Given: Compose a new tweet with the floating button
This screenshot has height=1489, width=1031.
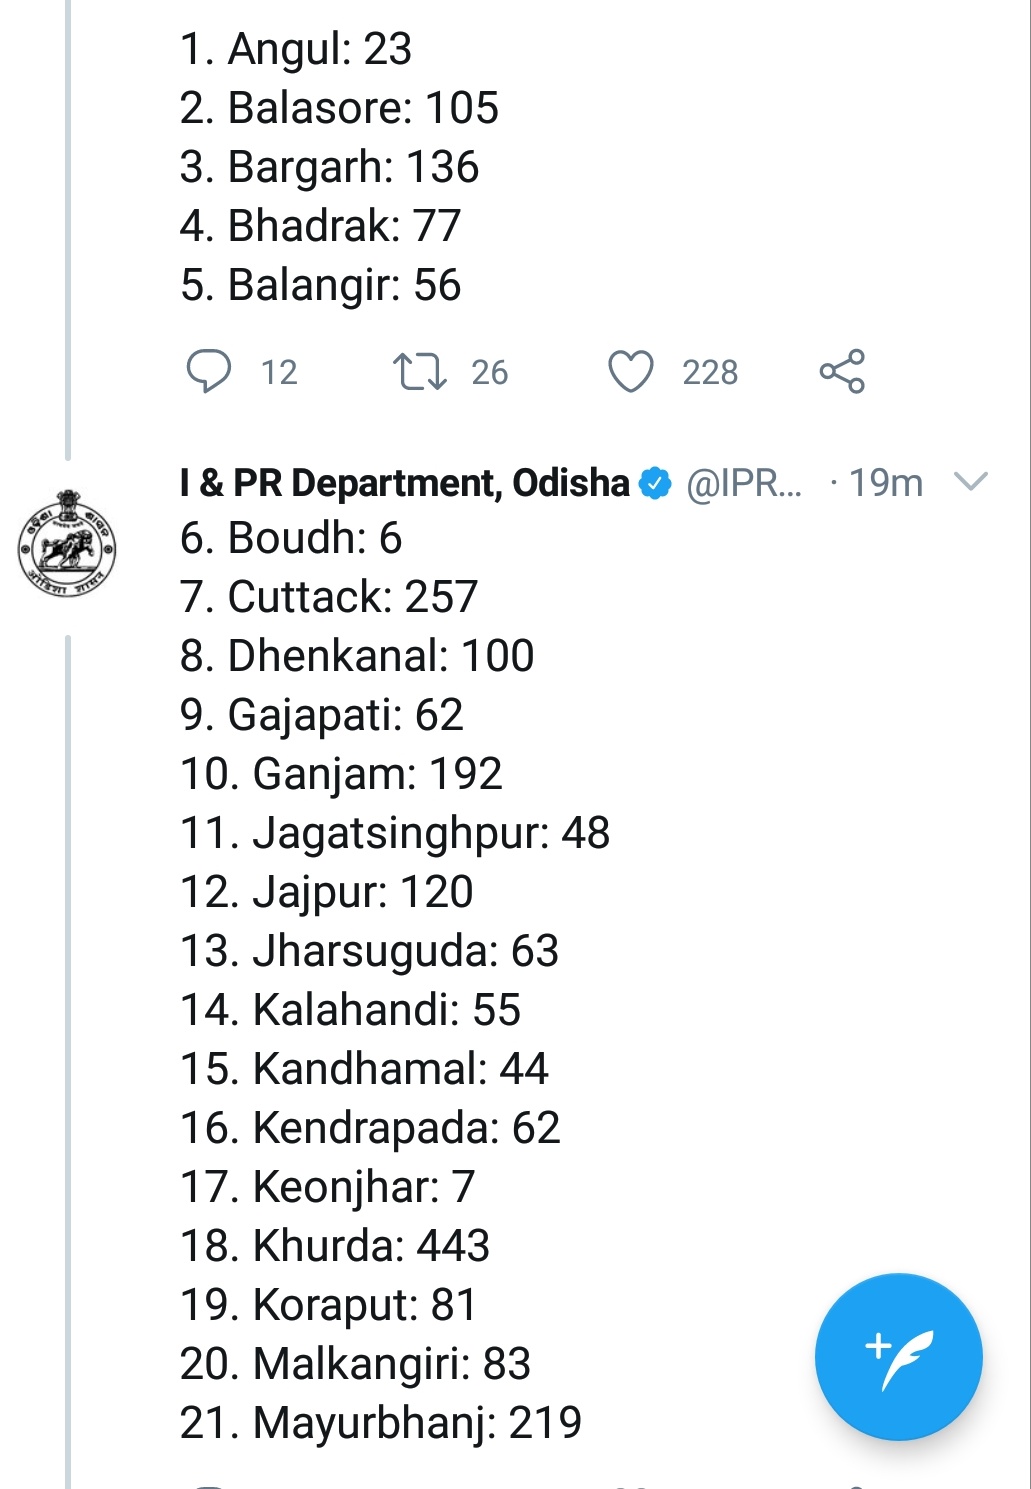Looking at the screenshot, I should point(898,1356).
